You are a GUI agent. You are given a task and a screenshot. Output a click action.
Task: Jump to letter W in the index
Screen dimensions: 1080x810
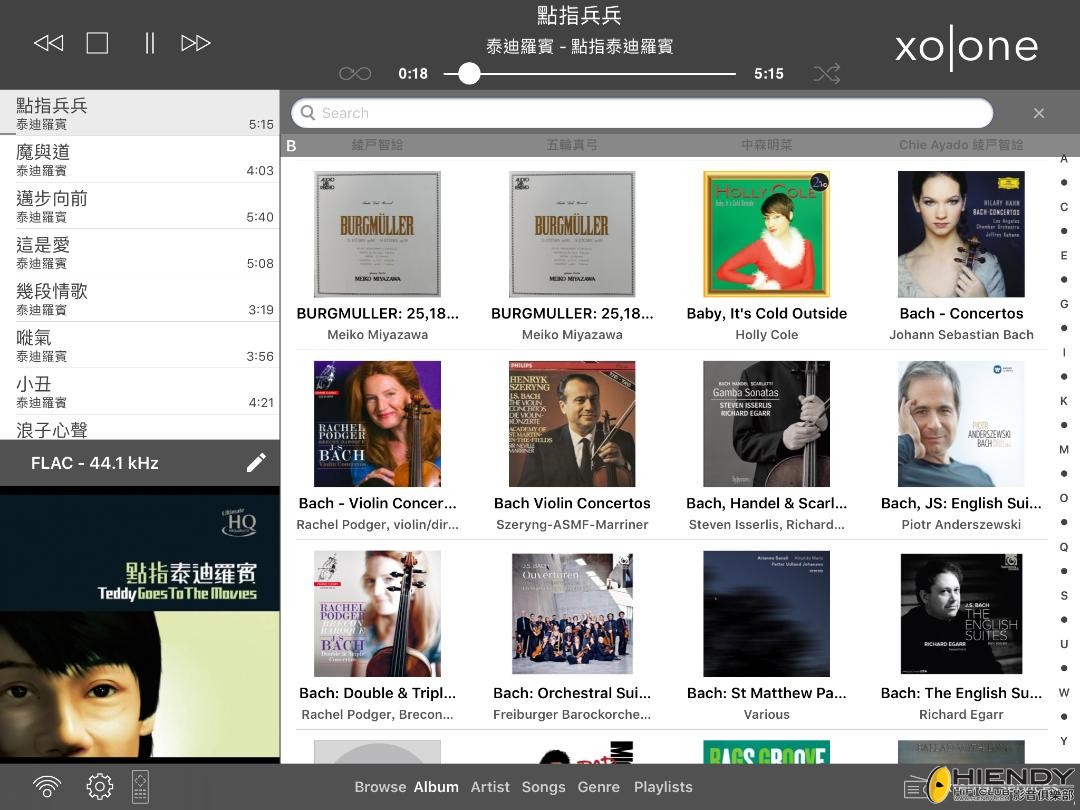[1064, 692]
